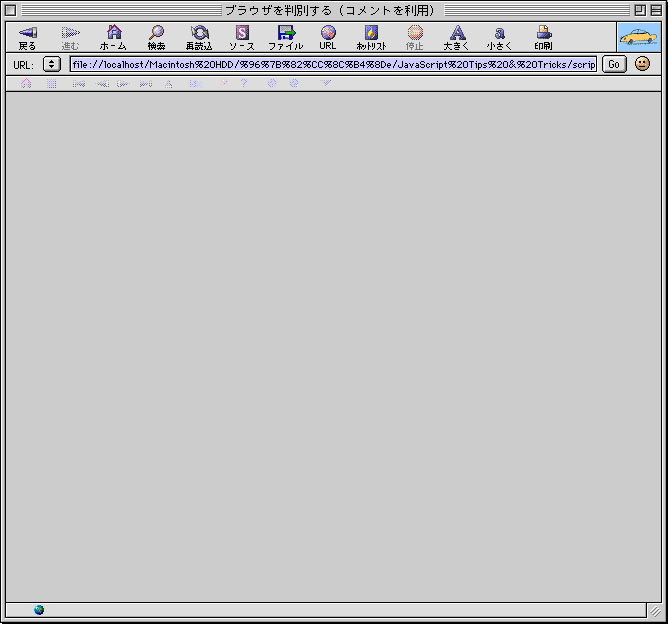
Task: Increase text size with 大きく
Action: [457, 37]
